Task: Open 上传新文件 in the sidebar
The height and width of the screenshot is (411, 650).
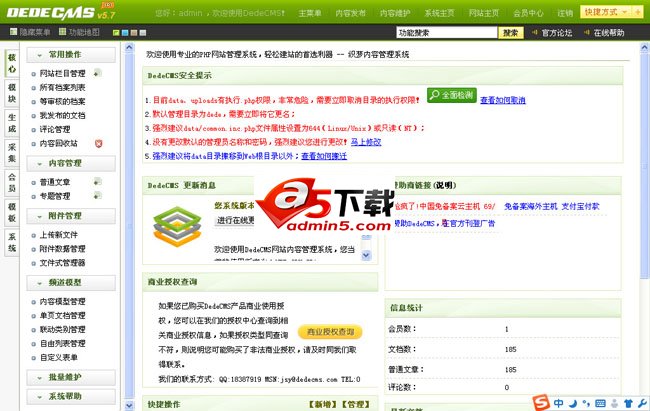Action: 59,235
